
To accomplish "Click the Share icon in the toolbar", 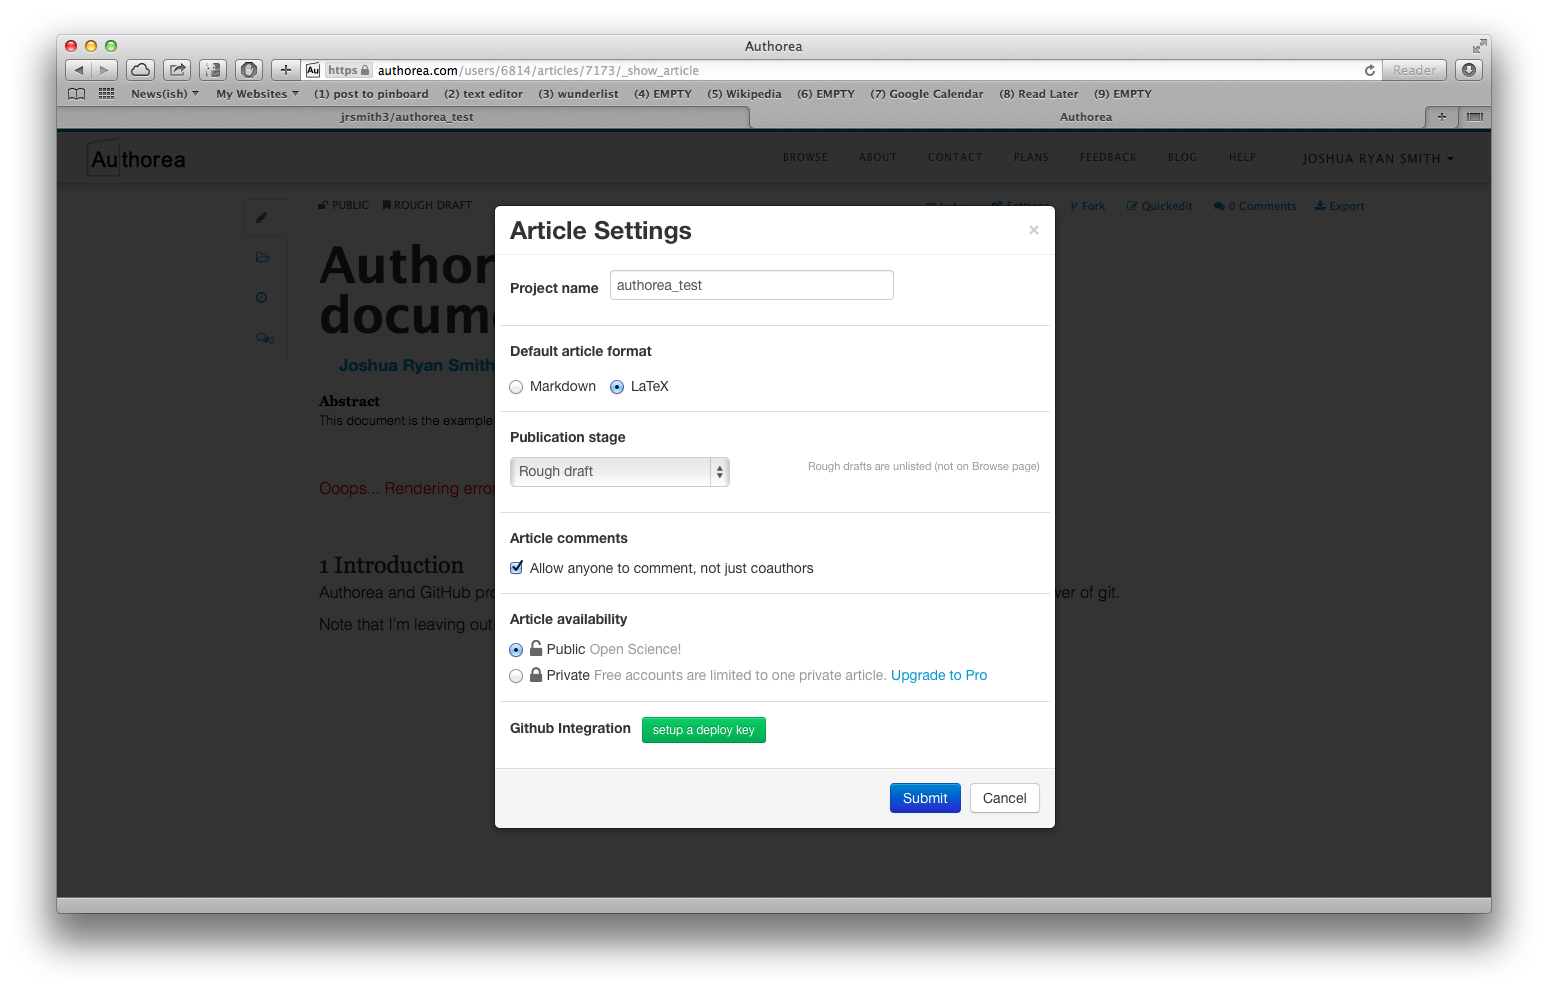I will tap(177, 70).
